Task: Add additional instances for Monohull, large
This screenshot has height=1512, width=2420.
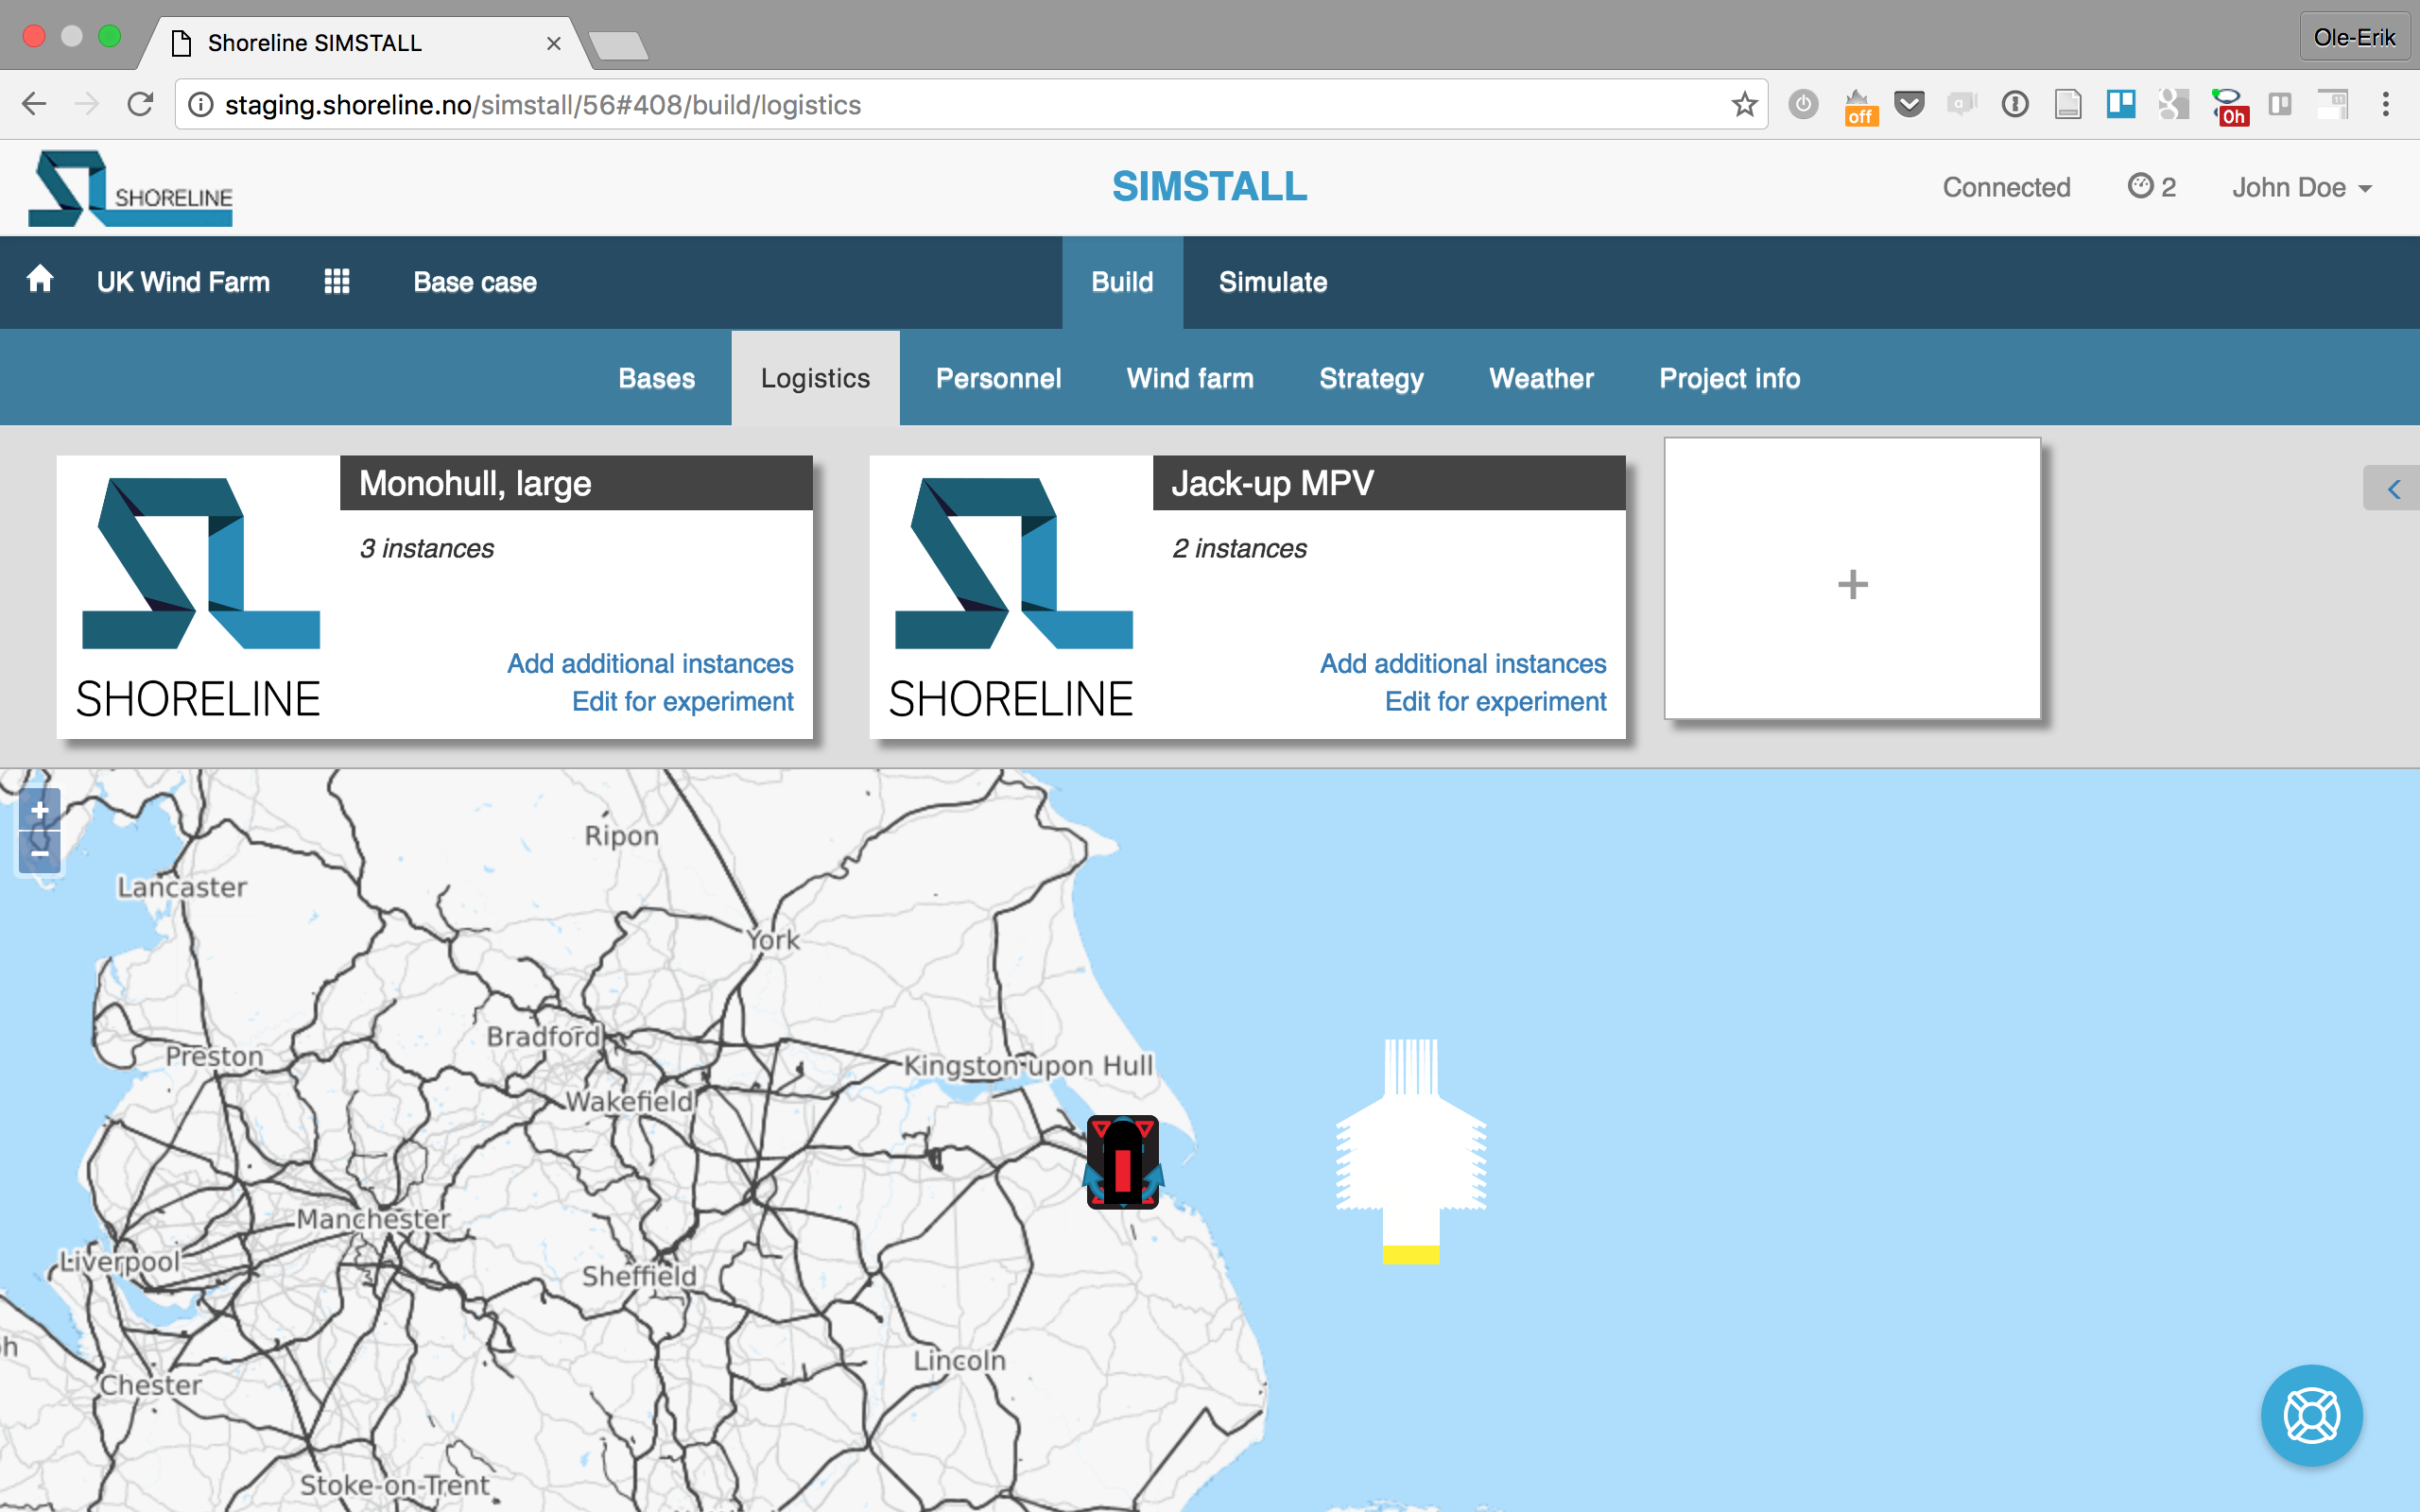Action: click(649, 663)
